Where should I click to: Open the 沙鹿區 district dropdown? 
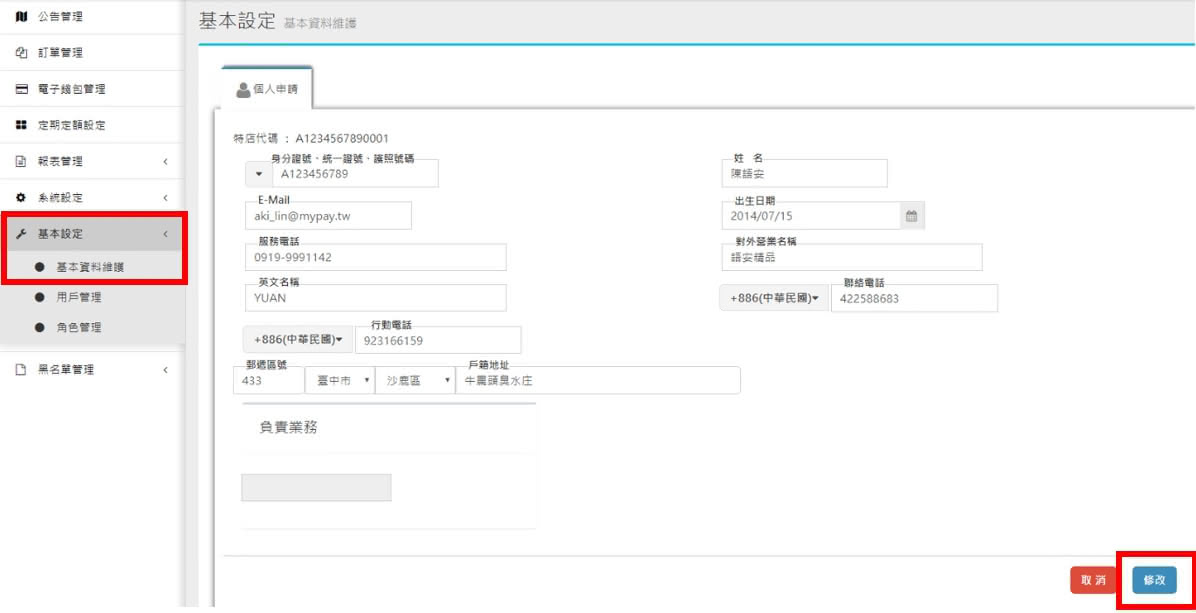[414, 381]
